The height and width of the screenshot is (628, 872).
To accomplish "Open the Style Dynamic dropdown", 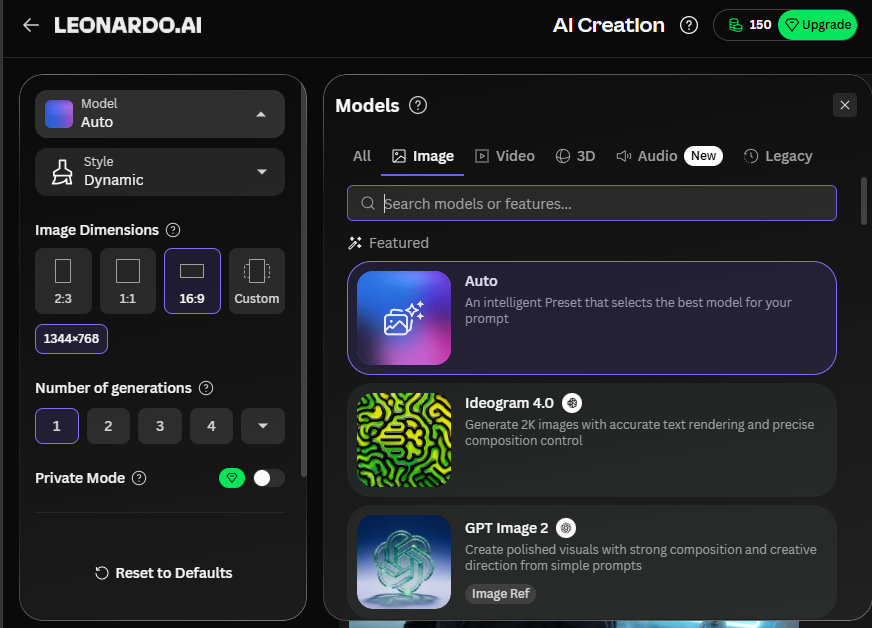I will click(x=160, y=172).
